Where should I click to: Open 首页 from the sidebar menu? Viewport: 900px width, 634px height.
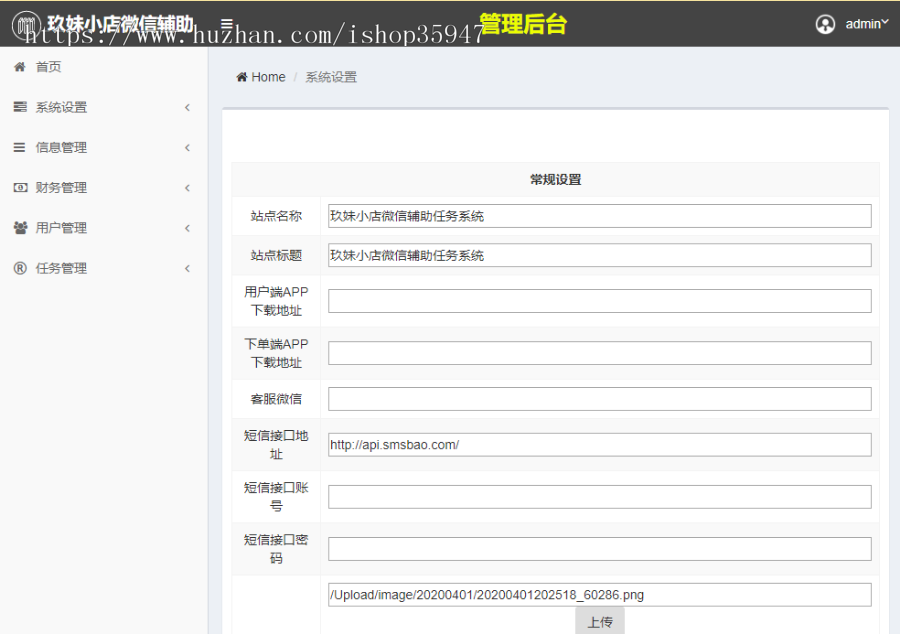coord(49,67)
